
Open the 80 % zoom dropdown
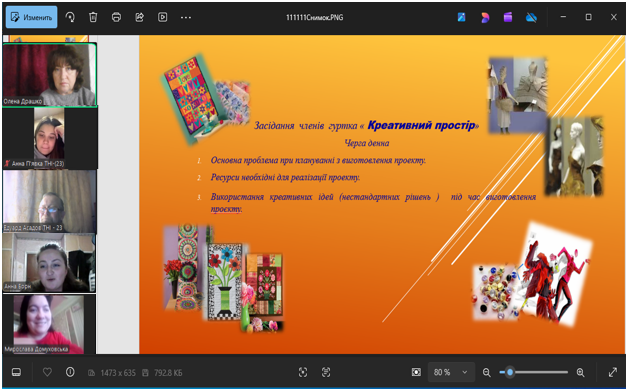tap(451, 372)
